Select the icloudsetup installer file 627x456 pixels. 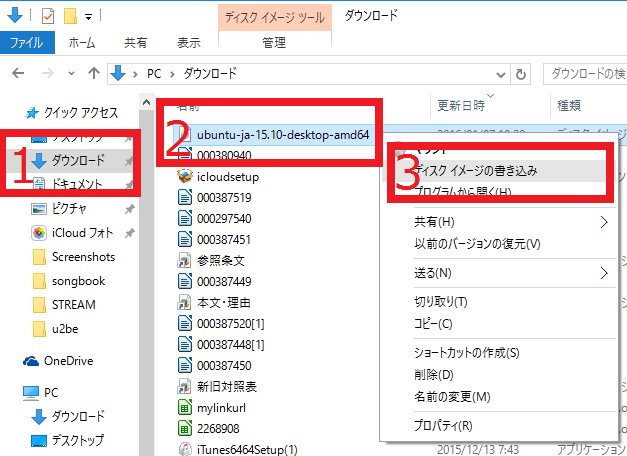[x=183, y=174]
